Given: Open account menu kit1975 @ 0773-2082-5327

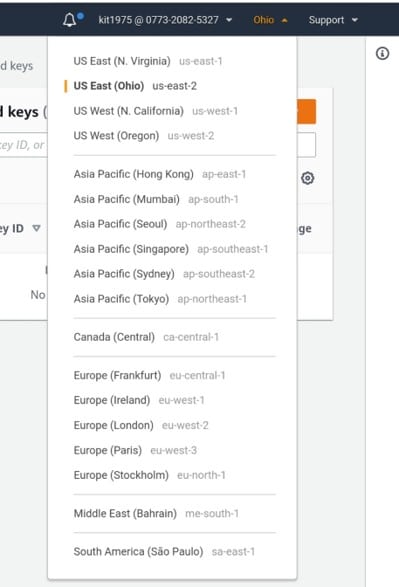Looking at the screenshot, I should [165, 20].
